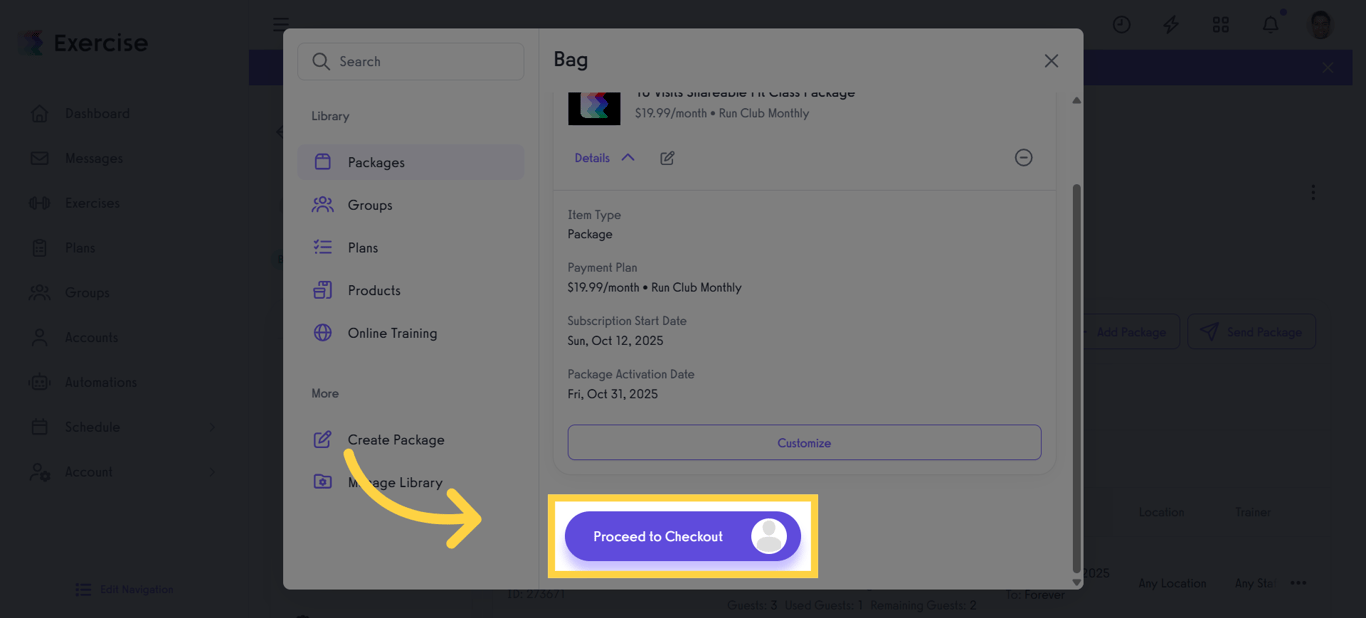Click the Create Package pencil icon
Screen dimensions: 1366x618
tap(322, 439)
